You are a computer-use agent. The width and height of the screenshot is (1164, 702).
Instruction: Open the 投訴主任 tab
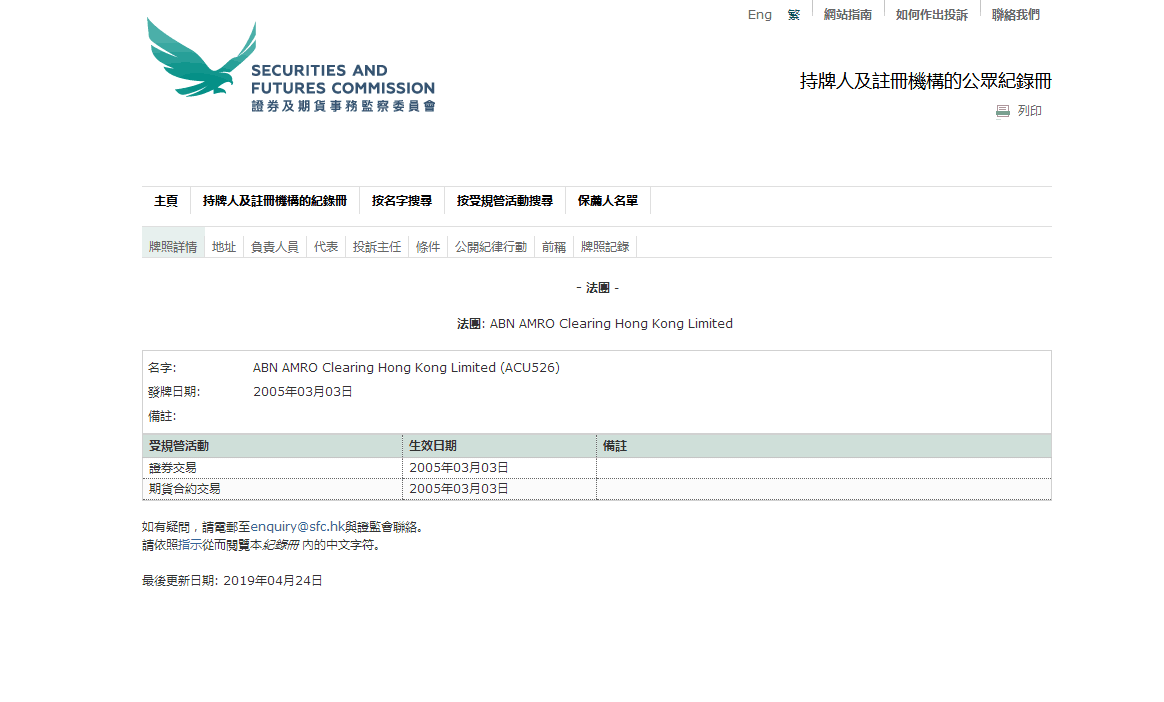click(x=377, y=247)
